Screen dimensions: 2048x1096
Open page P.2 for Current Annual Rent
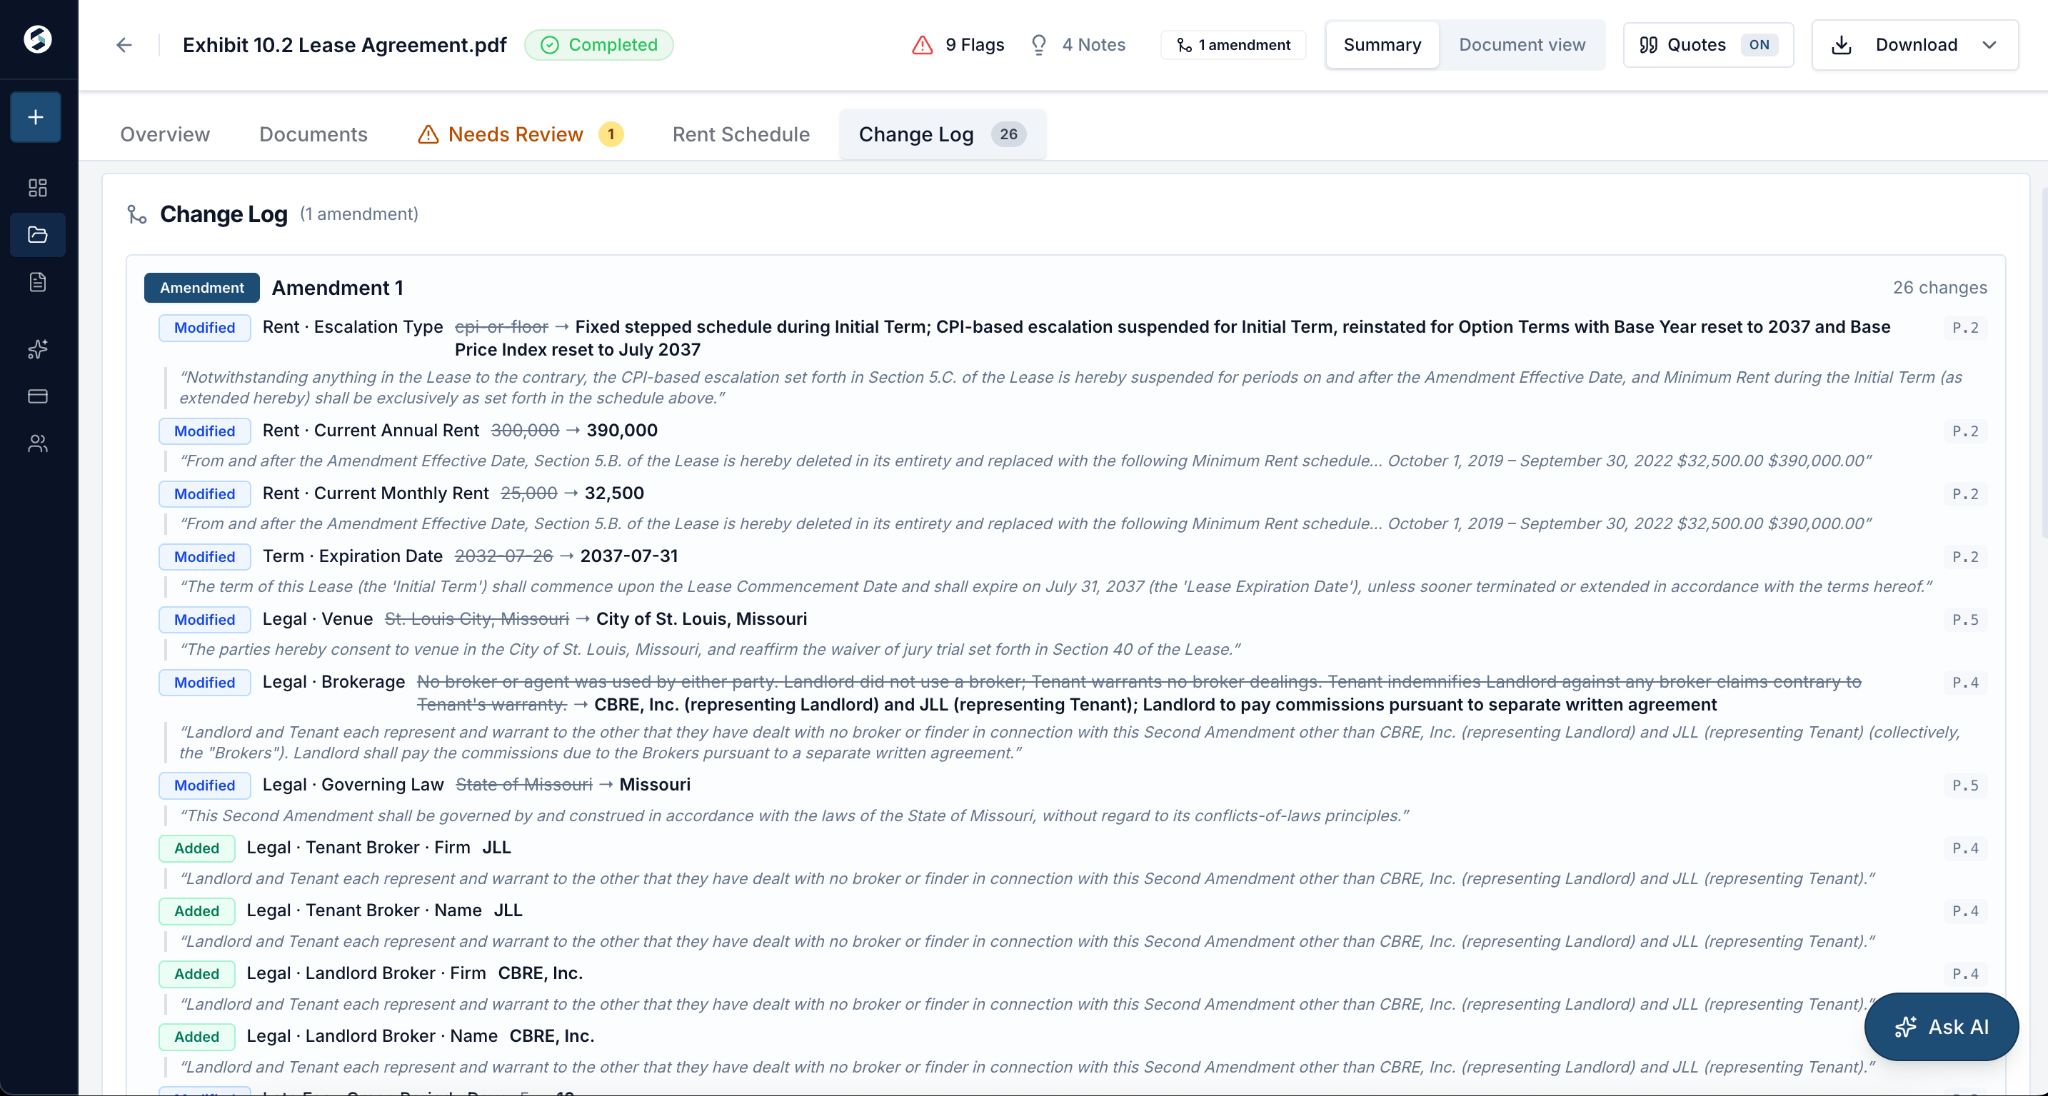1965,431
